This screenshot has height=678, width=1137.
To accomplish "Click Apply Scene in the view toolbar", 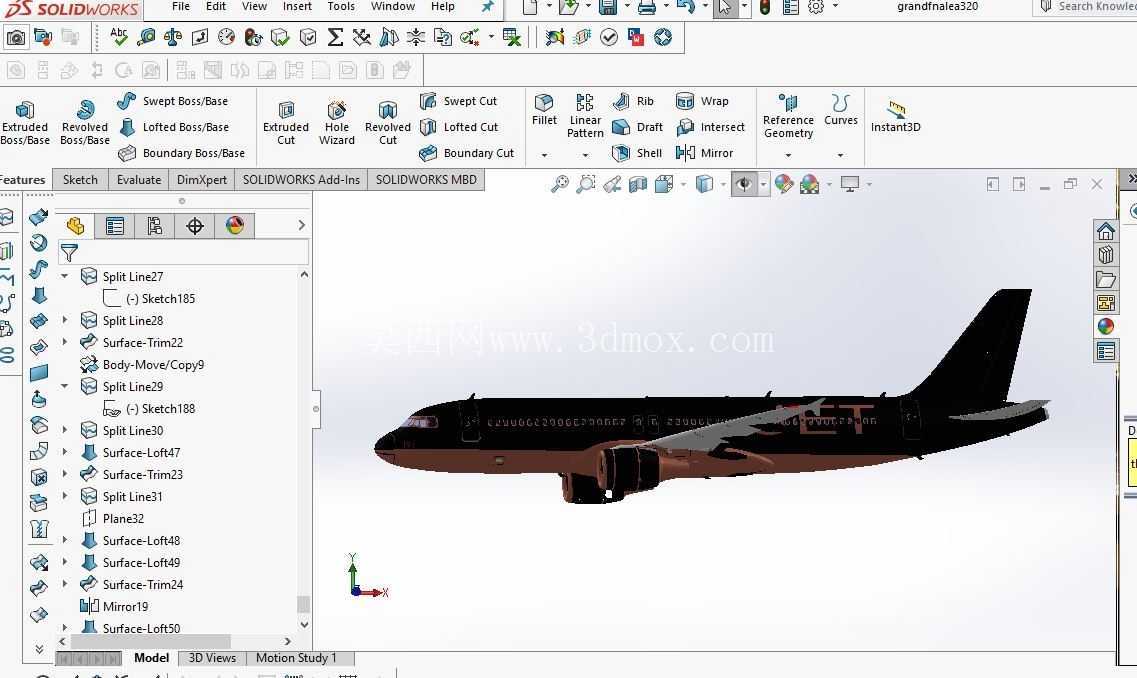I will (x=809, y=184).
